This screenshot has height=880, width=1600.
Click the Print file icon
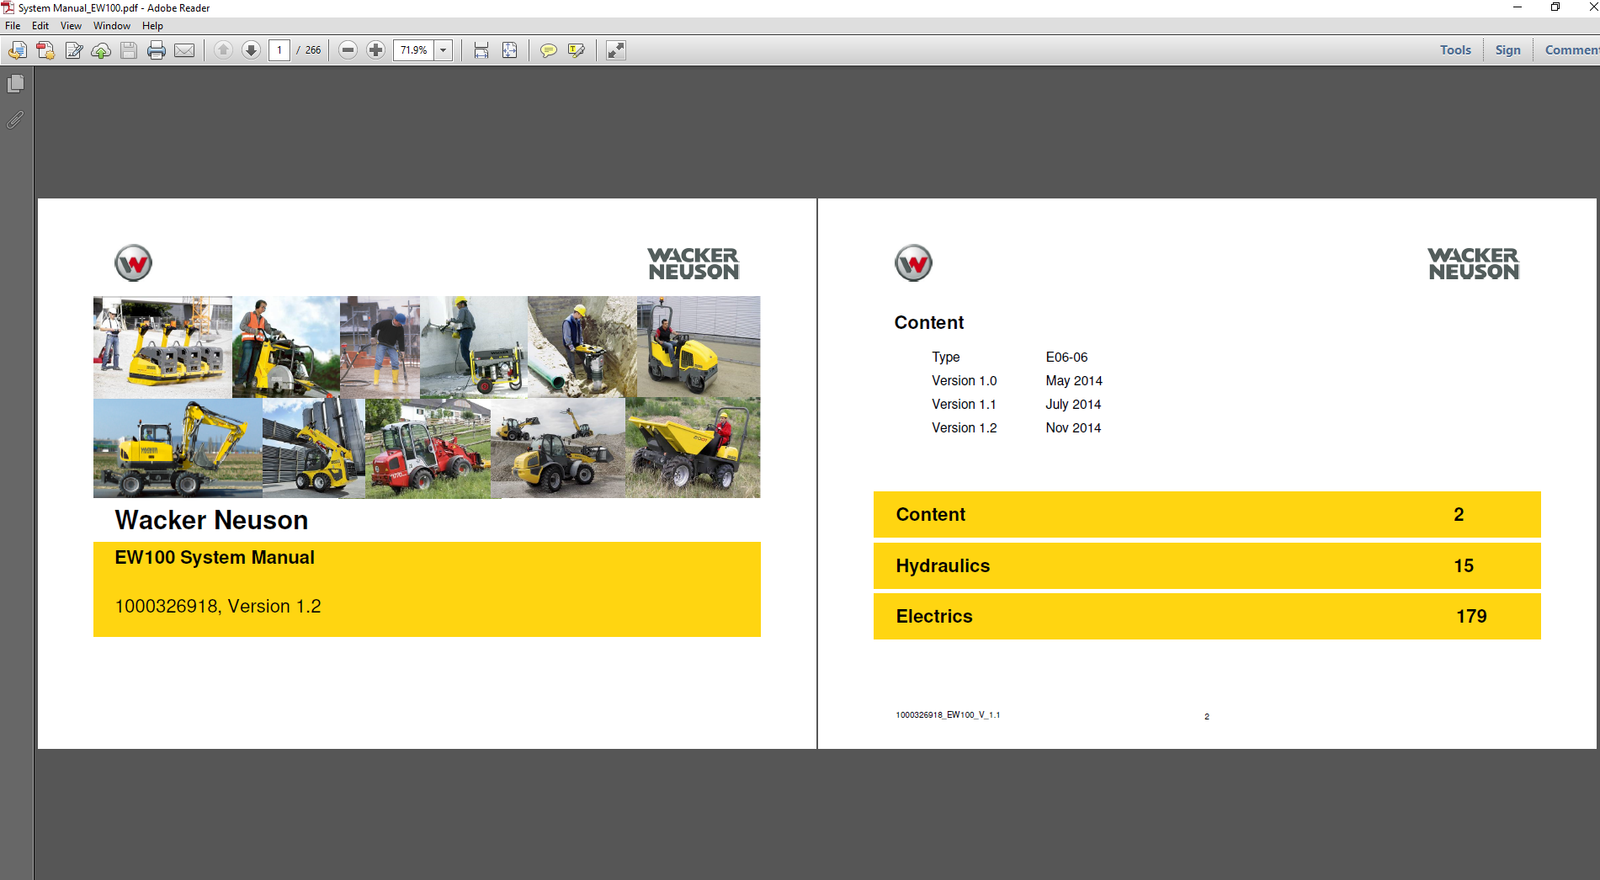click(156, 50)
